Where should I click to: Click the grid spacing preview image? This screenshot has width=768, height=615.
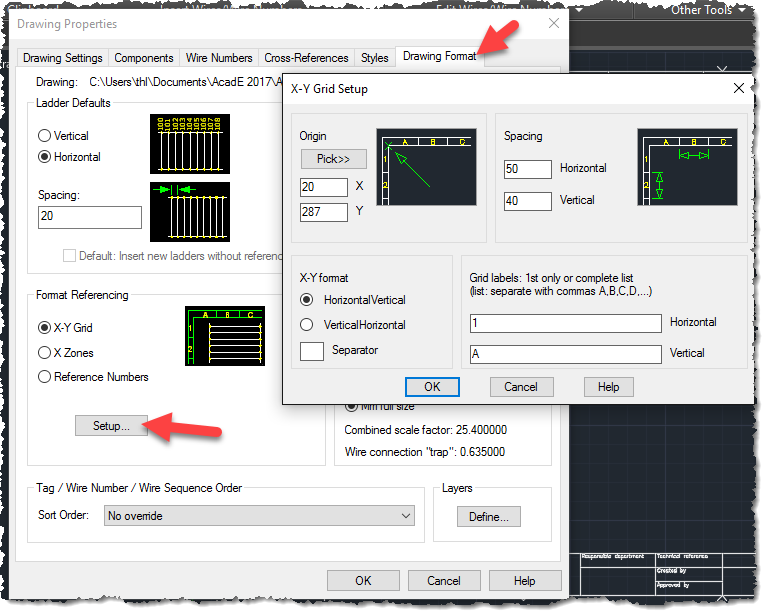(687, 167)
